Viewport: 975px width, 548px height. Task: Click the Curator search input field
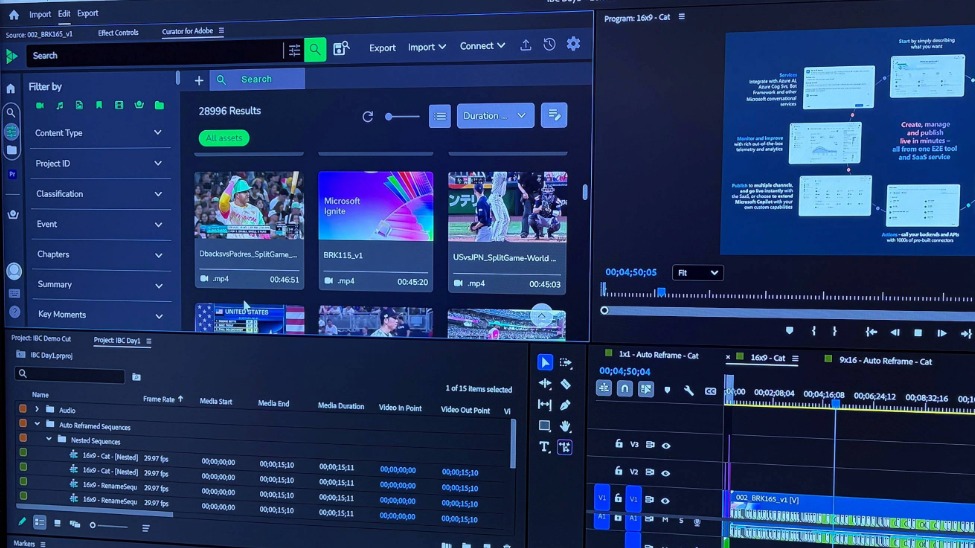click(x=154, y=55)
